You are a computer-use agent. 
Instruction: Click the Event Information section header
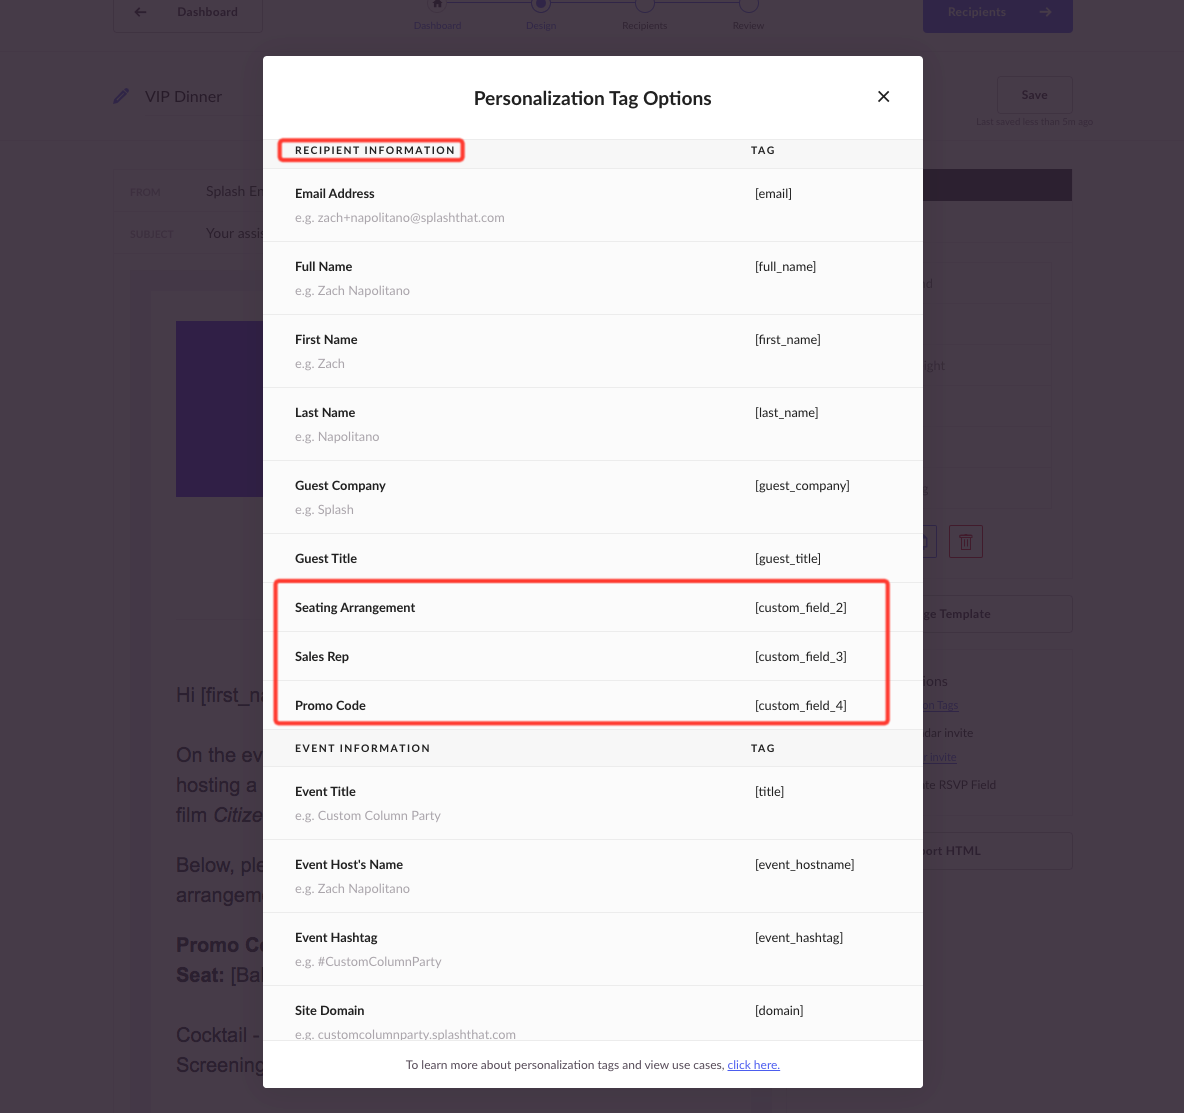coord(362,748)
